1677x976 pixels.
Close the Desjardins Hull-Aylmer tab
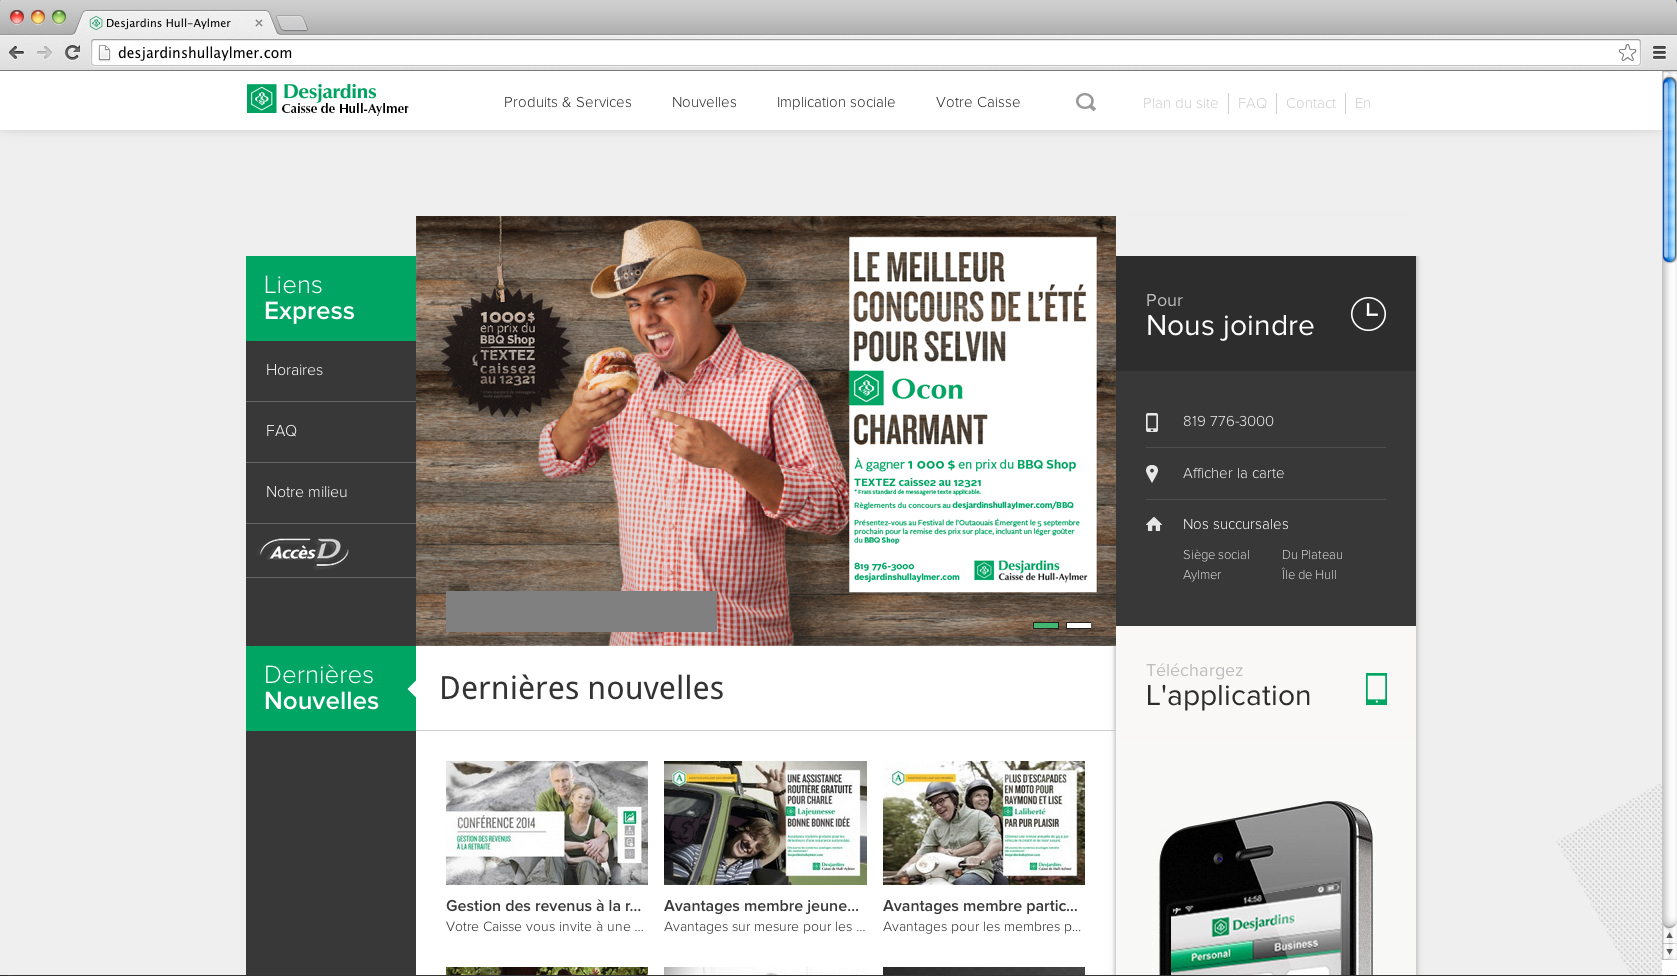pyautogui.click(x=259, y=23)
